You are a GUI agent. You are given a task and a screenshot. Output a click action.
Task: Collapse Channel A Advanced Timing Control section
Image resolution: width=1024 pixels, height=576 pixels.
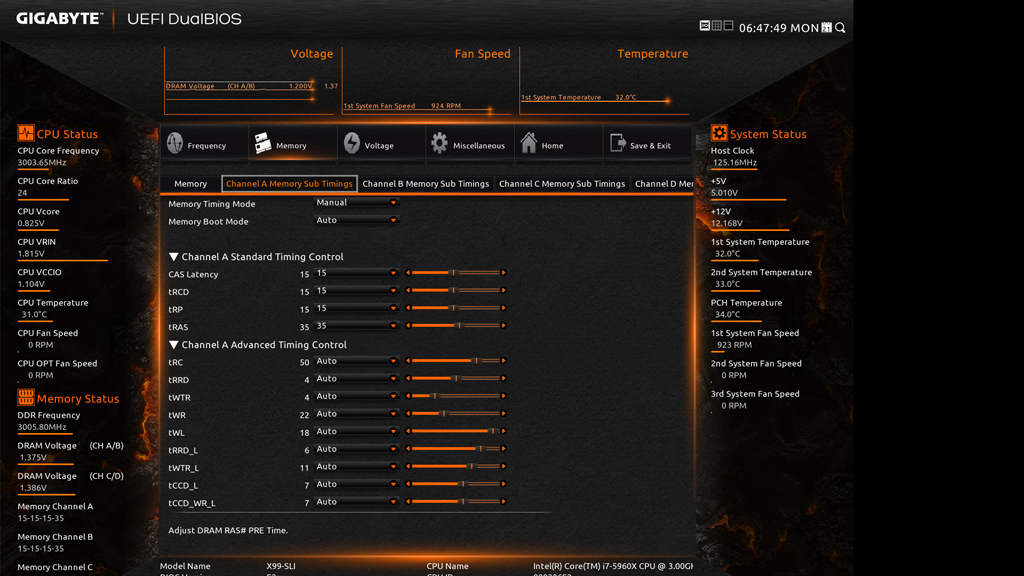pyautogui.click(x=174, y=345)
